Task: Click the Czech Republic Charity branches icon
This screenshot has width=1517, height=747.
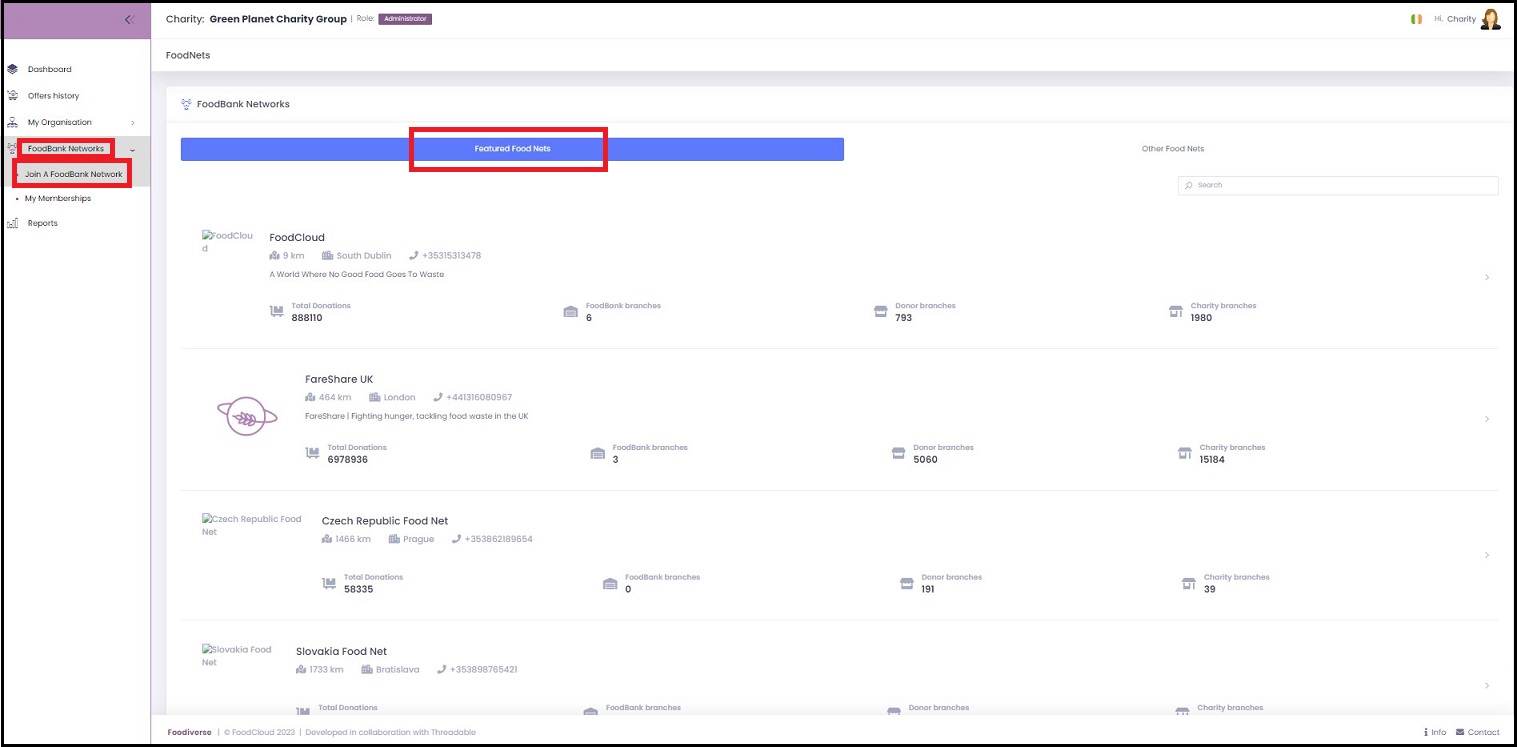Action: tap(1189, 584)
